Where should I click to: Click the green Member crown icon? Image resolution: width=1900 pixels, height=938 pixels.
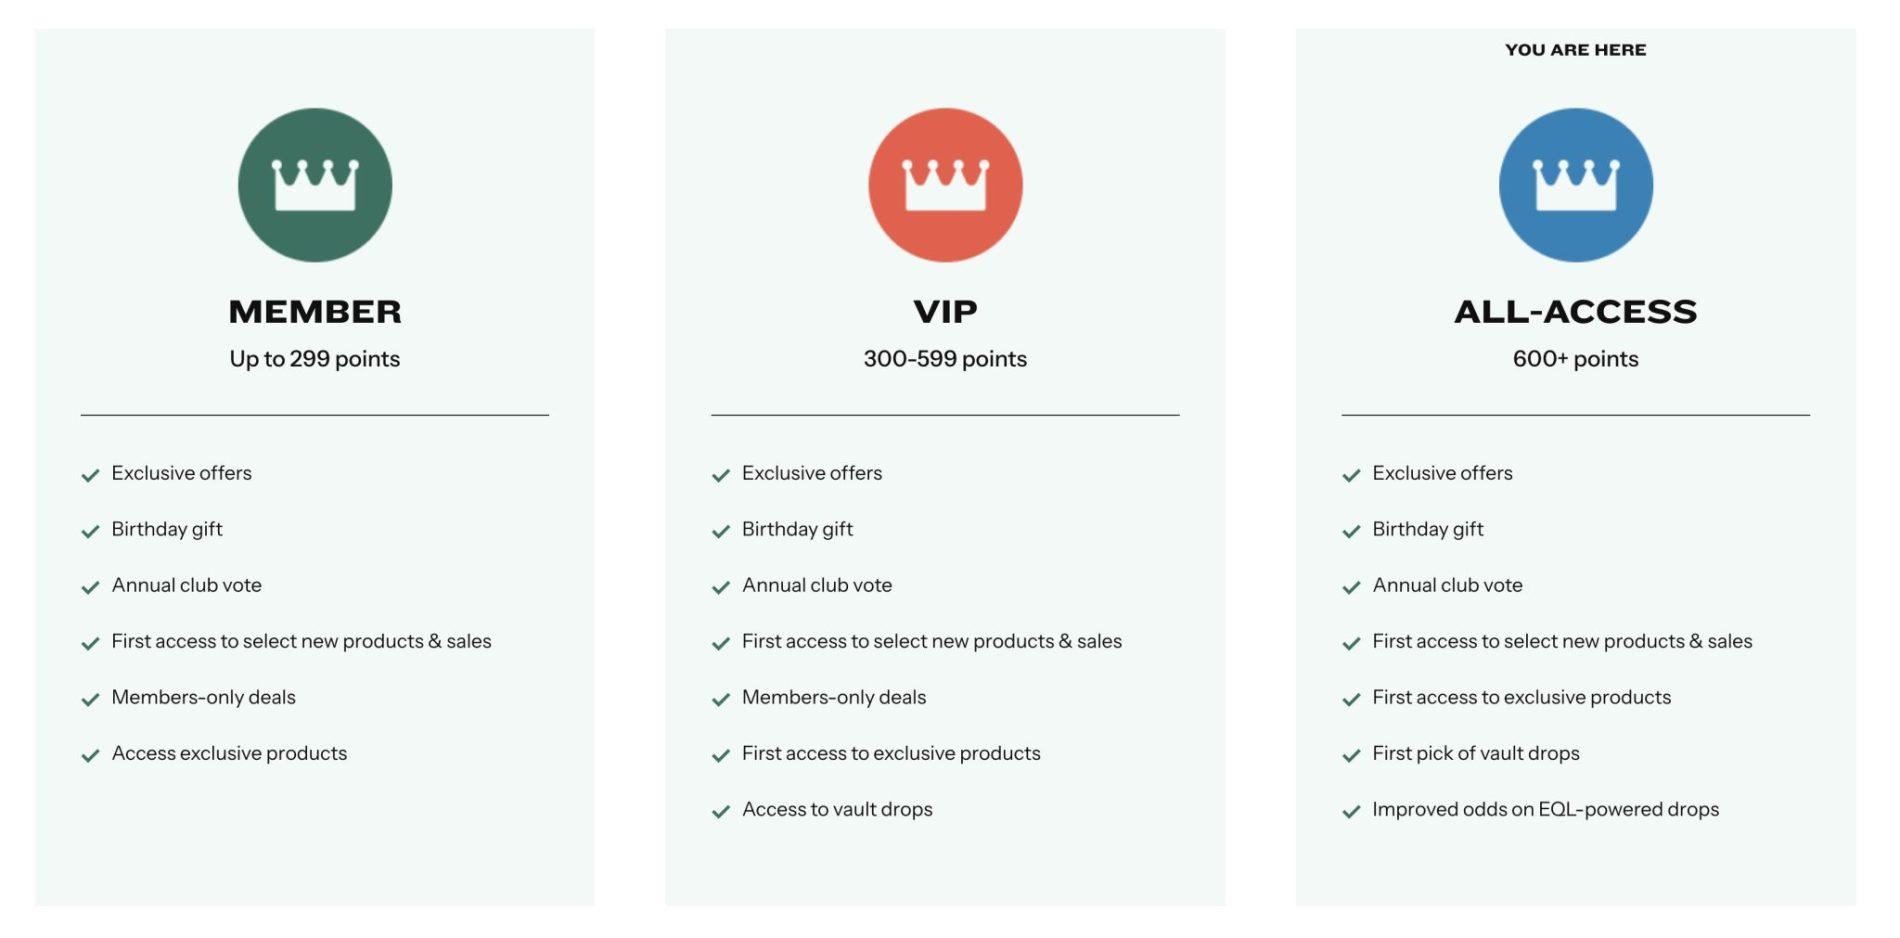315,185
